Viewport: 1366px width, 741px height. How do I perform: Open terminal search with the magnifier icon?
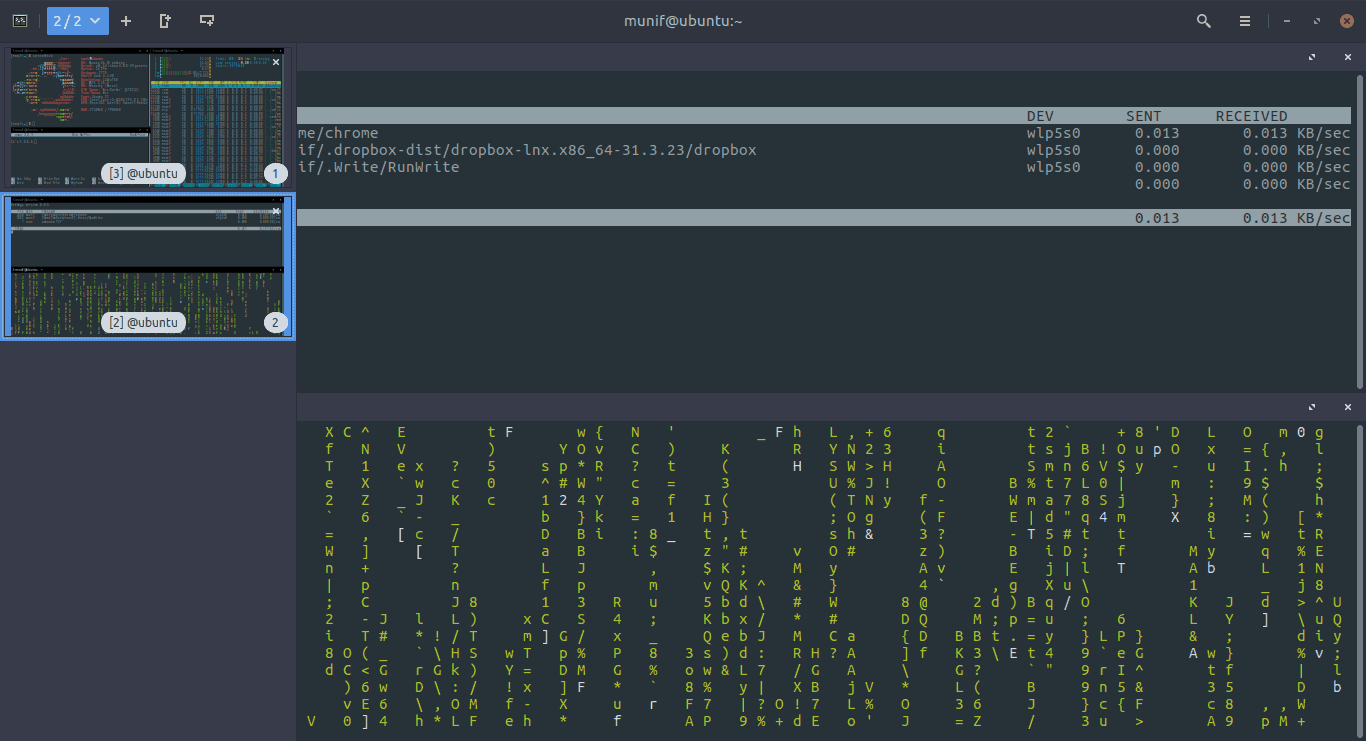click(x=1203, y=20)
